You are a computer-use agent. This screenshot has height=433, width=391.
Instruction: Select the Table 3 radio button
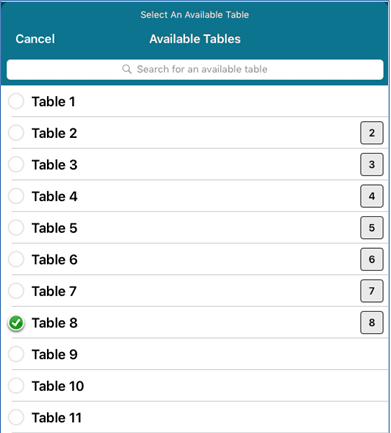(16, 164)
